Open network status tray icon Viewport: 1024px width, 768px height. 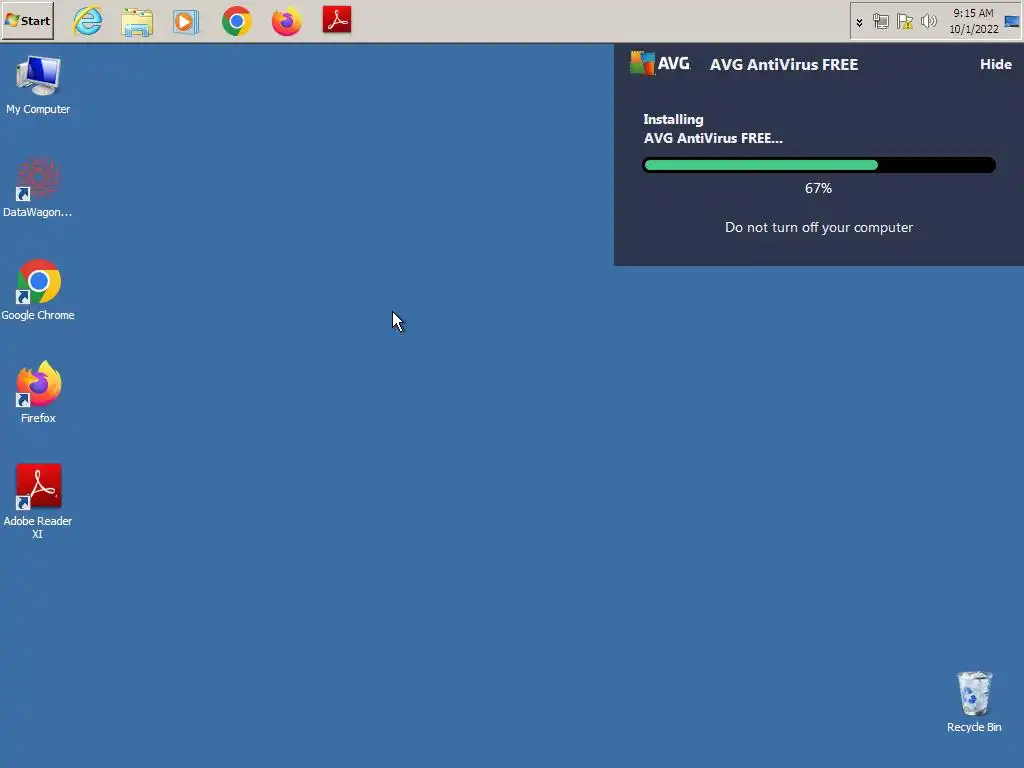click(x=880, y=22)
